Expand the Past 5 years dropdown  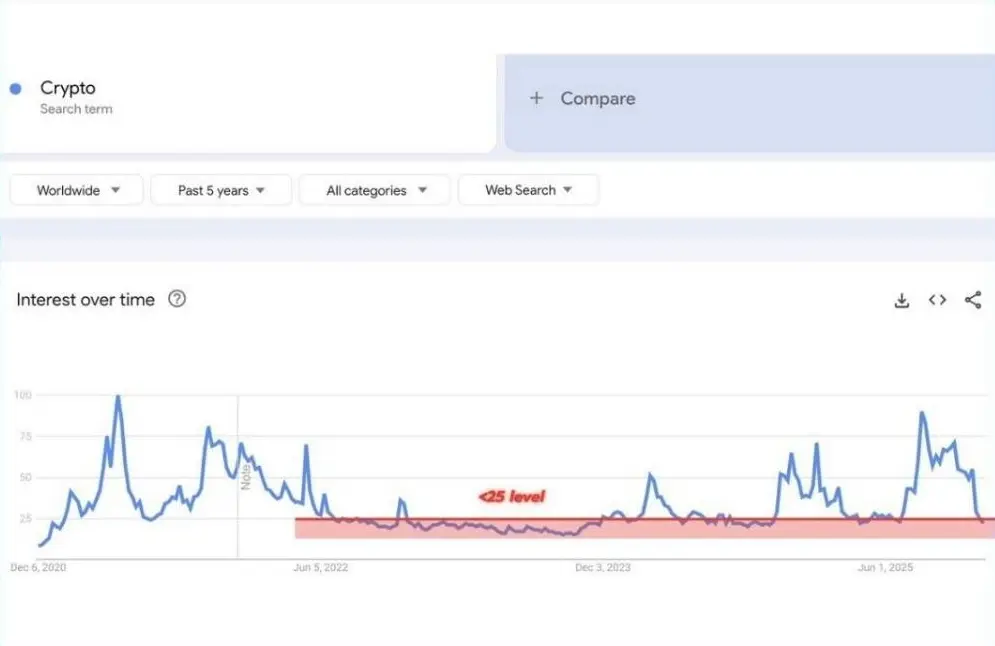(x=221, y=190)
